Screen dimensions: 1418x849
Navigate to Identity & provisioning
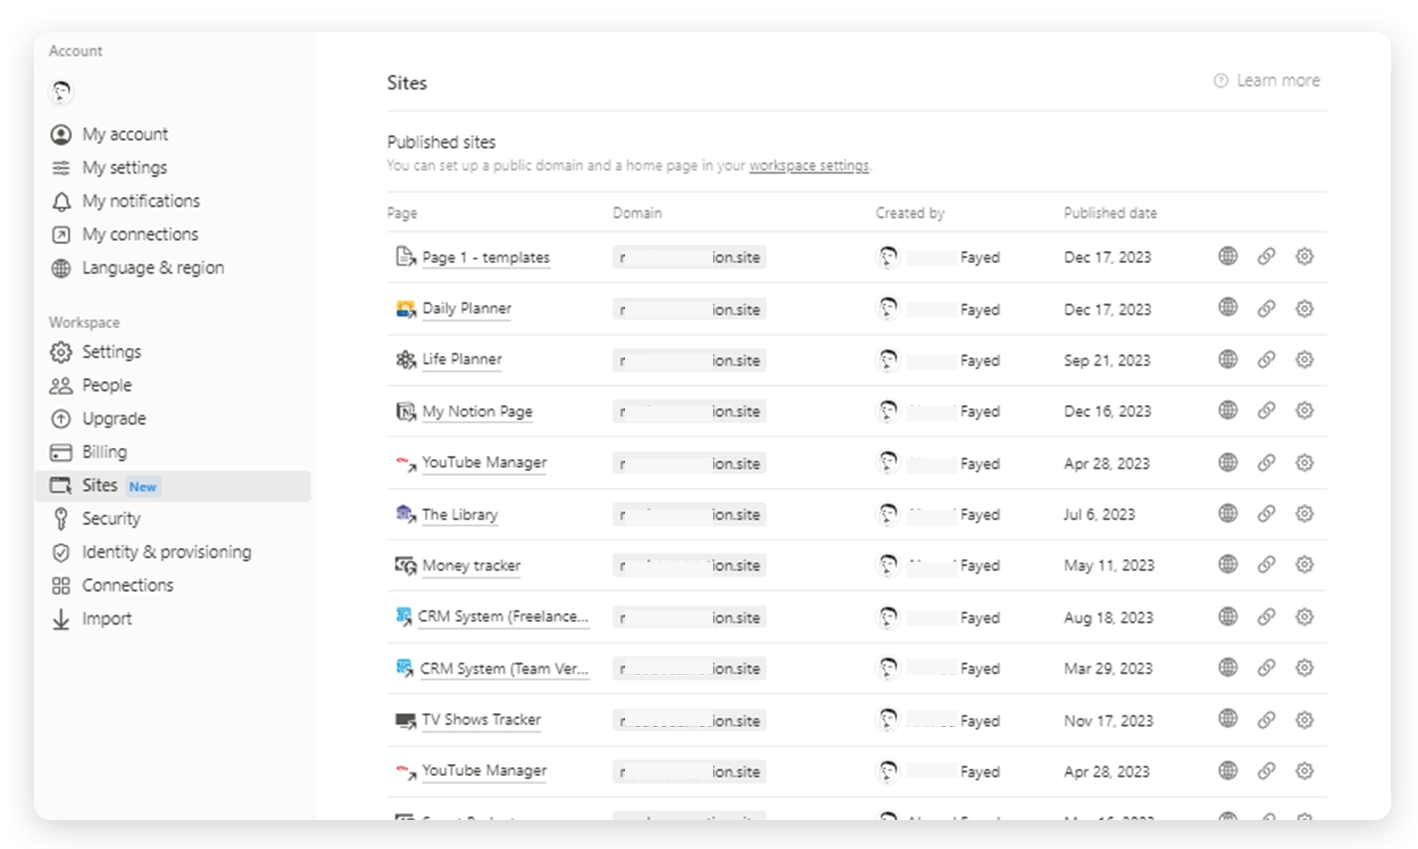166,552
